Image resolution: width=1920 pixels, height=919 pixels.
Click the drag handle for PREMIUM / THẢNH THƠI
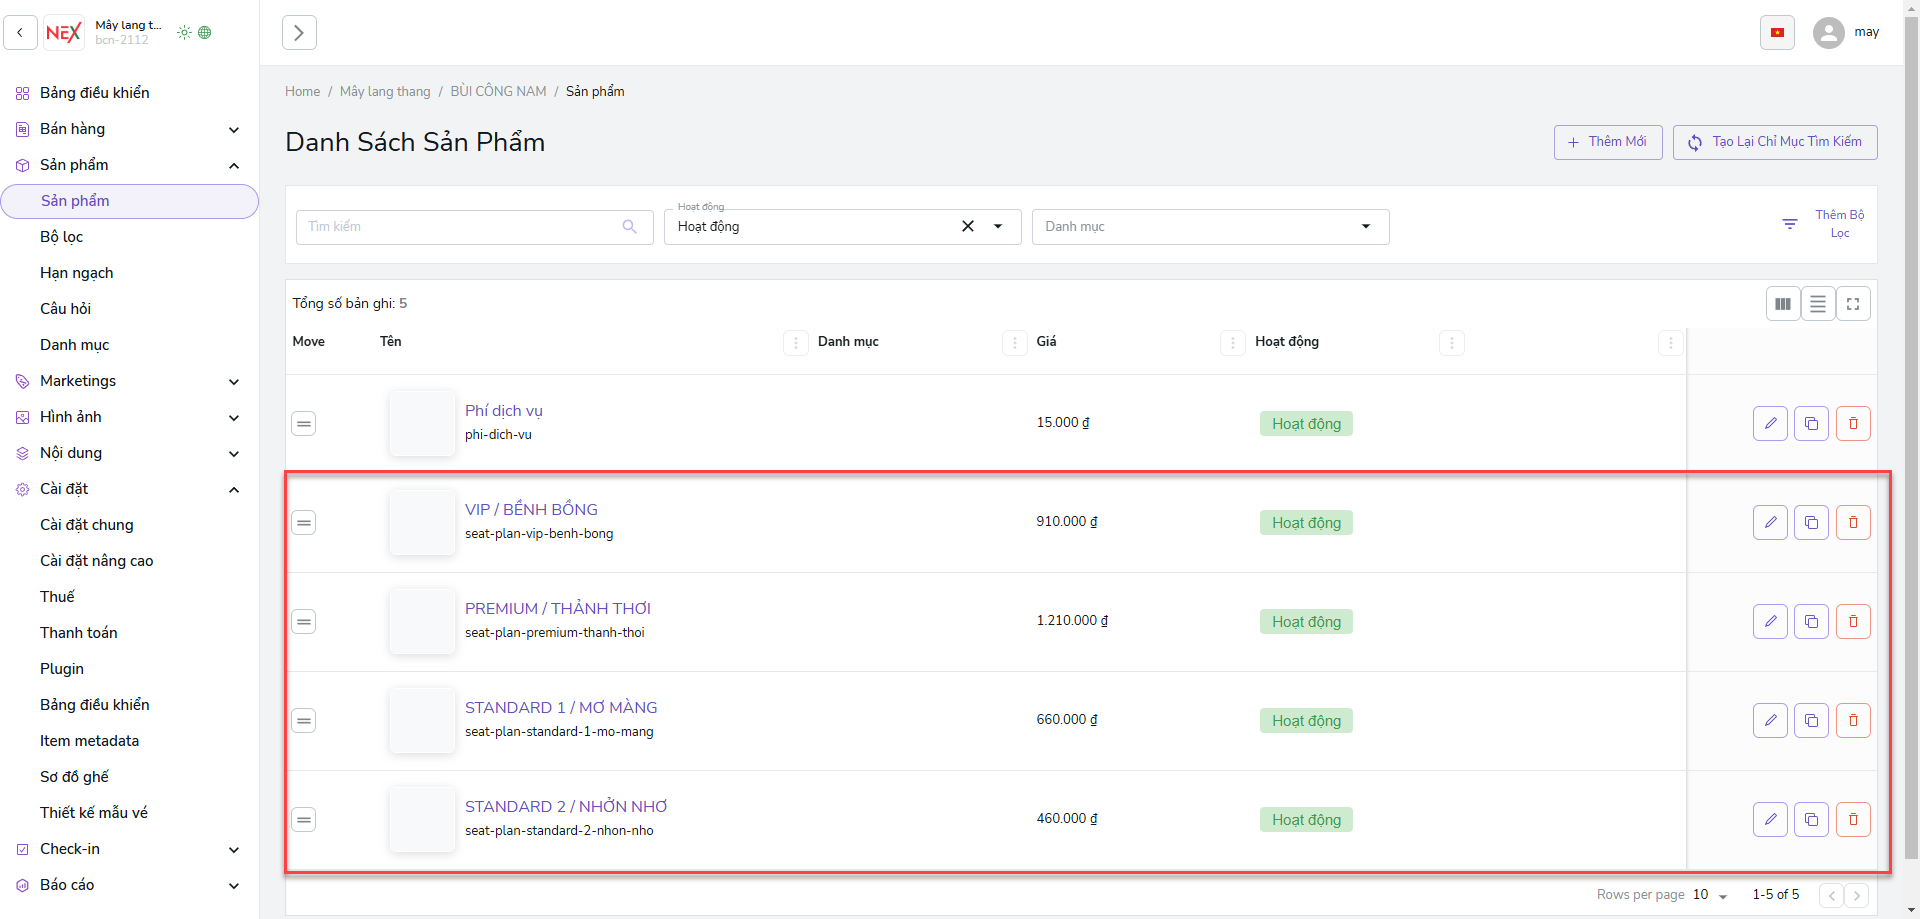(x=304, y=622)
